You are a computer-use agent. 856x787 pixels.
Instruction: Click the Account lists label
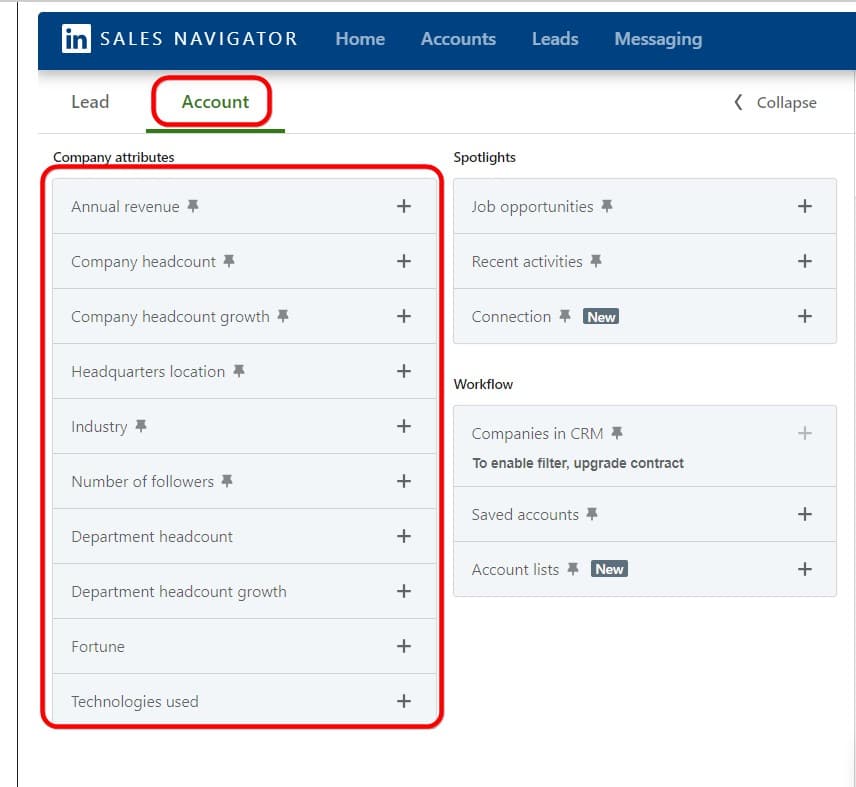click(515, 570)
